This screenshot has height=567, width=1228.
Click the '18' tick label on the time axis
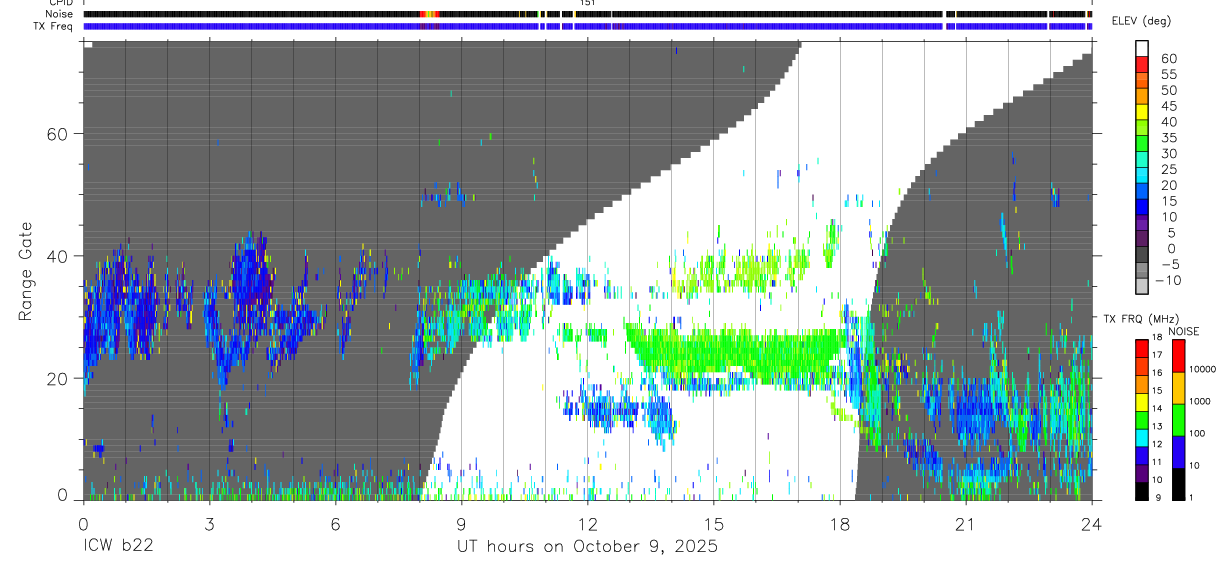point(839,523)
